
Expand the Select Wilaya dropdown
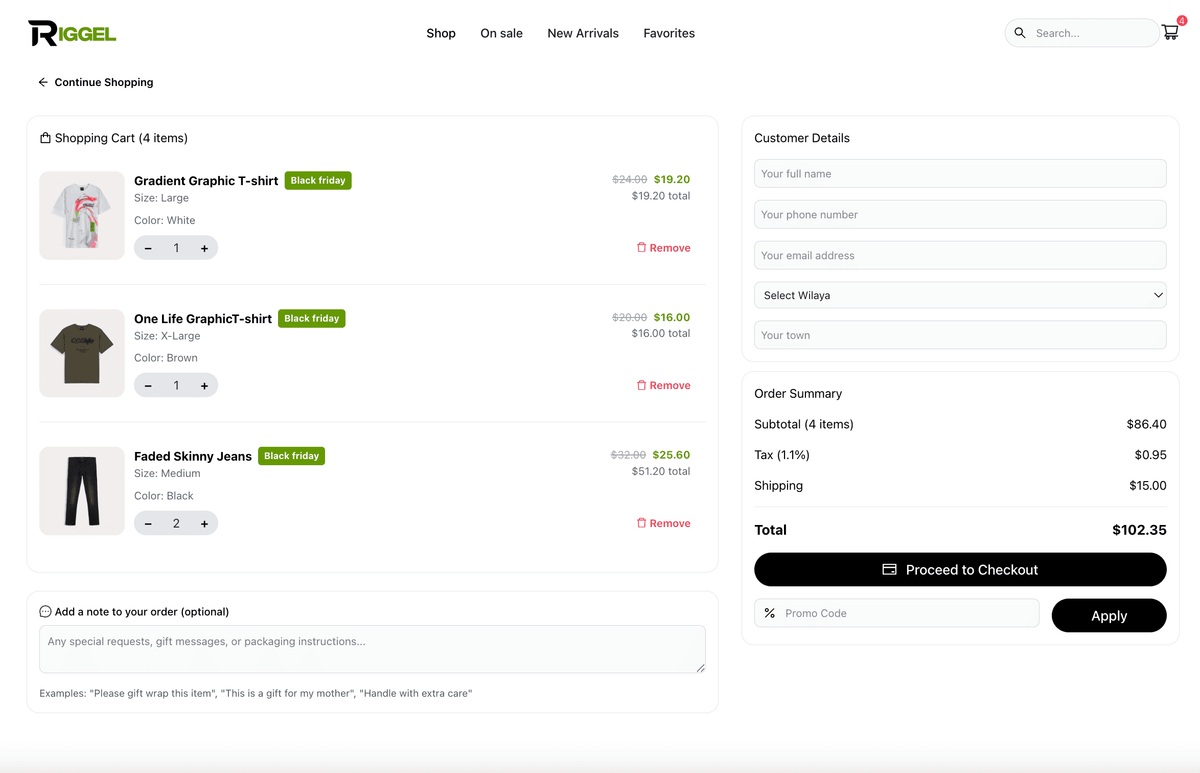(x=959, y=295)
